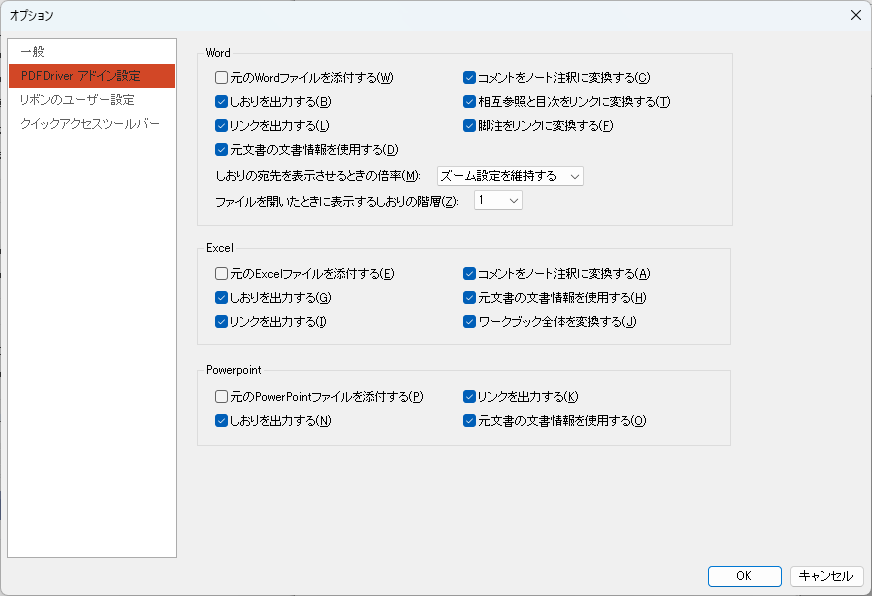
Task: Toggle 脚注をリンクに変換する(F) checkbox
Action: [469, 125]
